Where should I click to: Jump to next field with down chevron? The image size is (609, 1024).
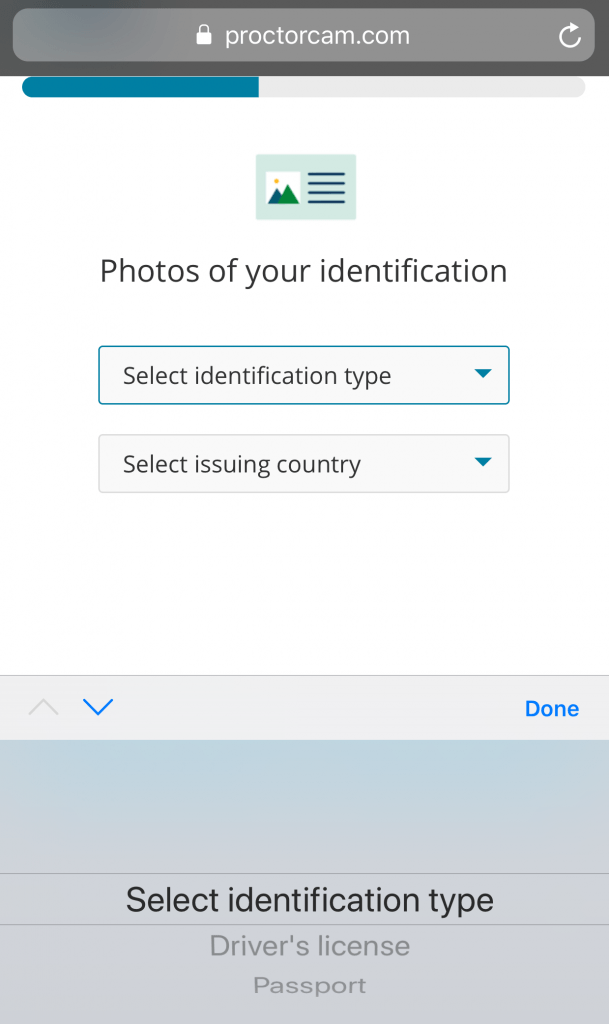[98, 708]
